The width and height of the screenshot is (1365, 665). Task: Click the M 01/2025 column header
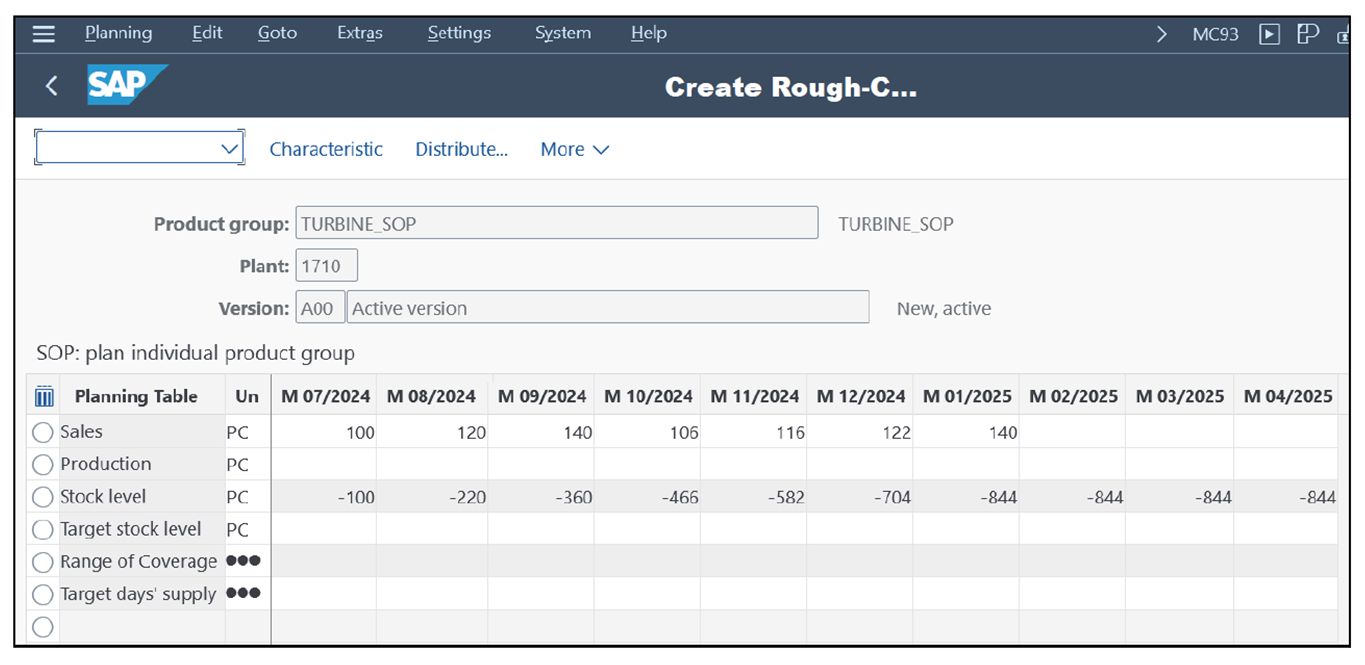[x=967, y=396]
